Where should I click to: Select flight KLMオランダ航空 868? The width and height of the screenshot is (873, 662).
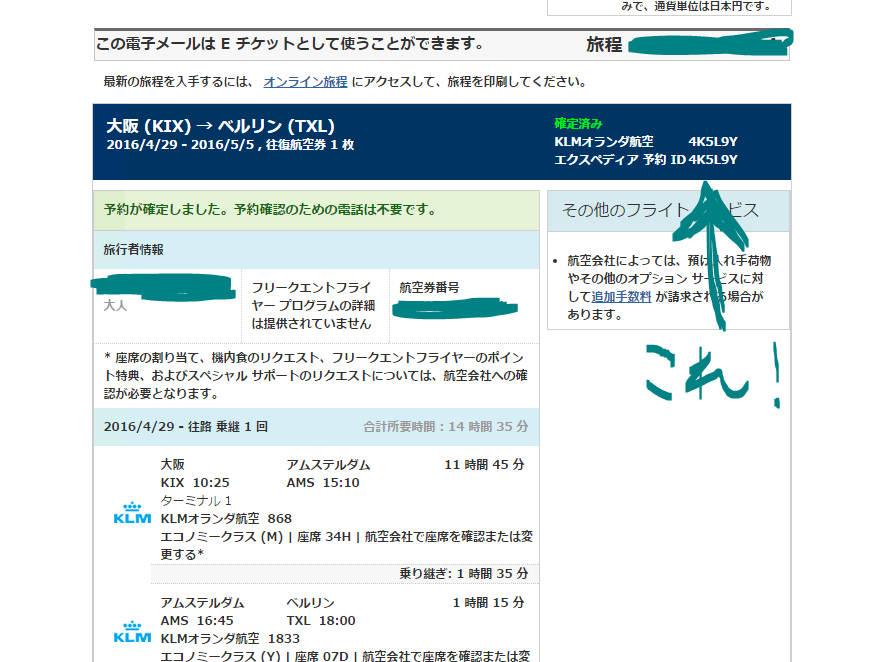click(226, 518)
